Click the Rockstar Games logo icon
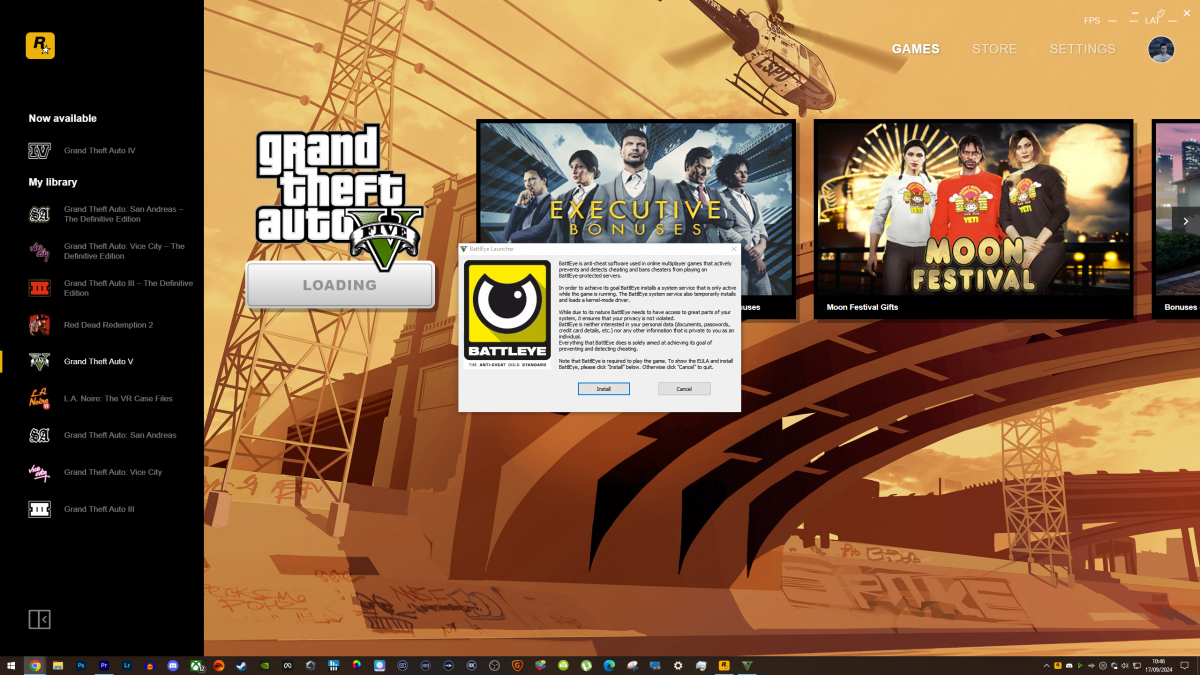1200x675 pixels. point(40,46)
